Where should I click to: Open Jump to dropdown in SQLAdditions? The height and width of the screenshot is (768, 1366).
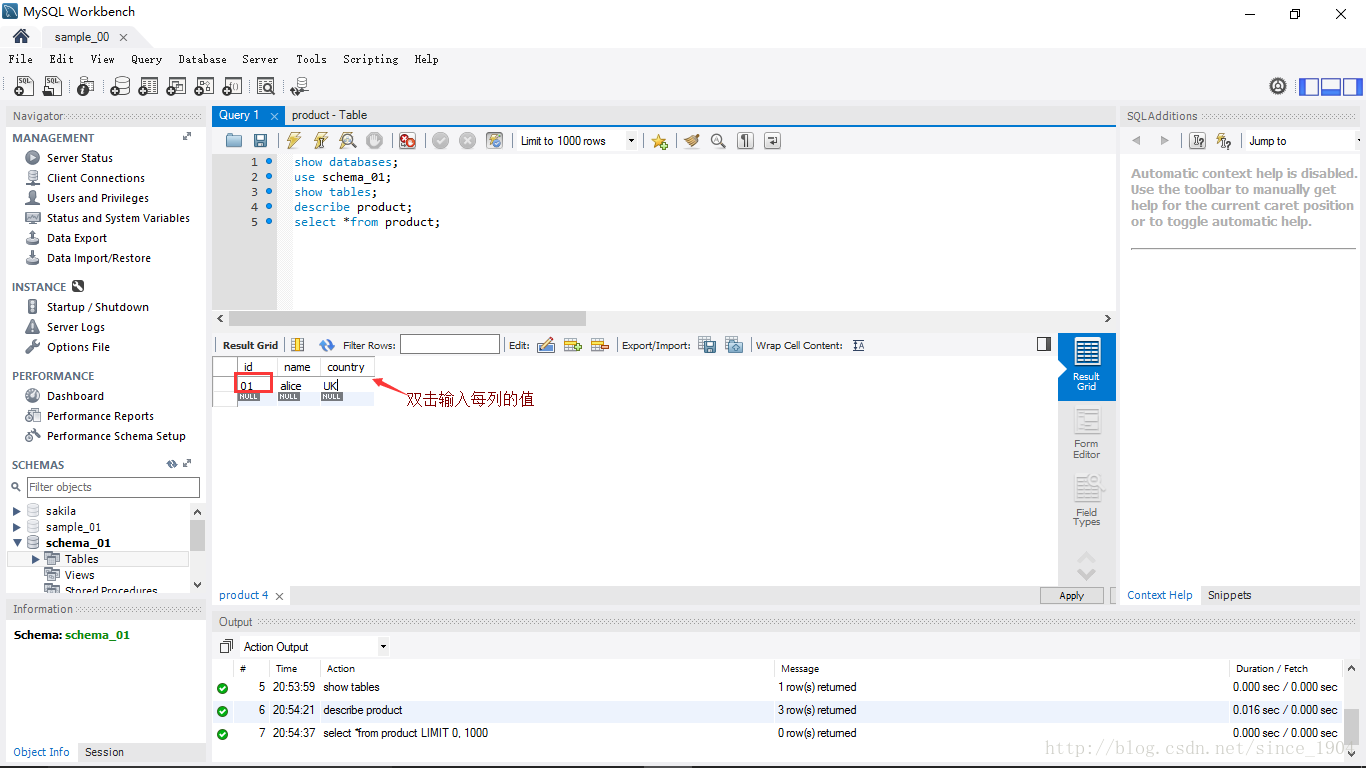(1301, 141)
